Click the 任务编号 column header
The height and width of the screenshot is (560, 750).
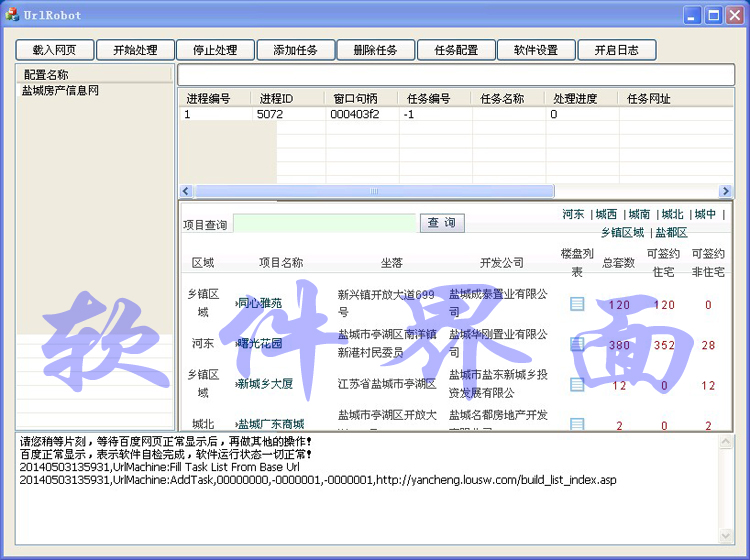[x=435, y=99]
